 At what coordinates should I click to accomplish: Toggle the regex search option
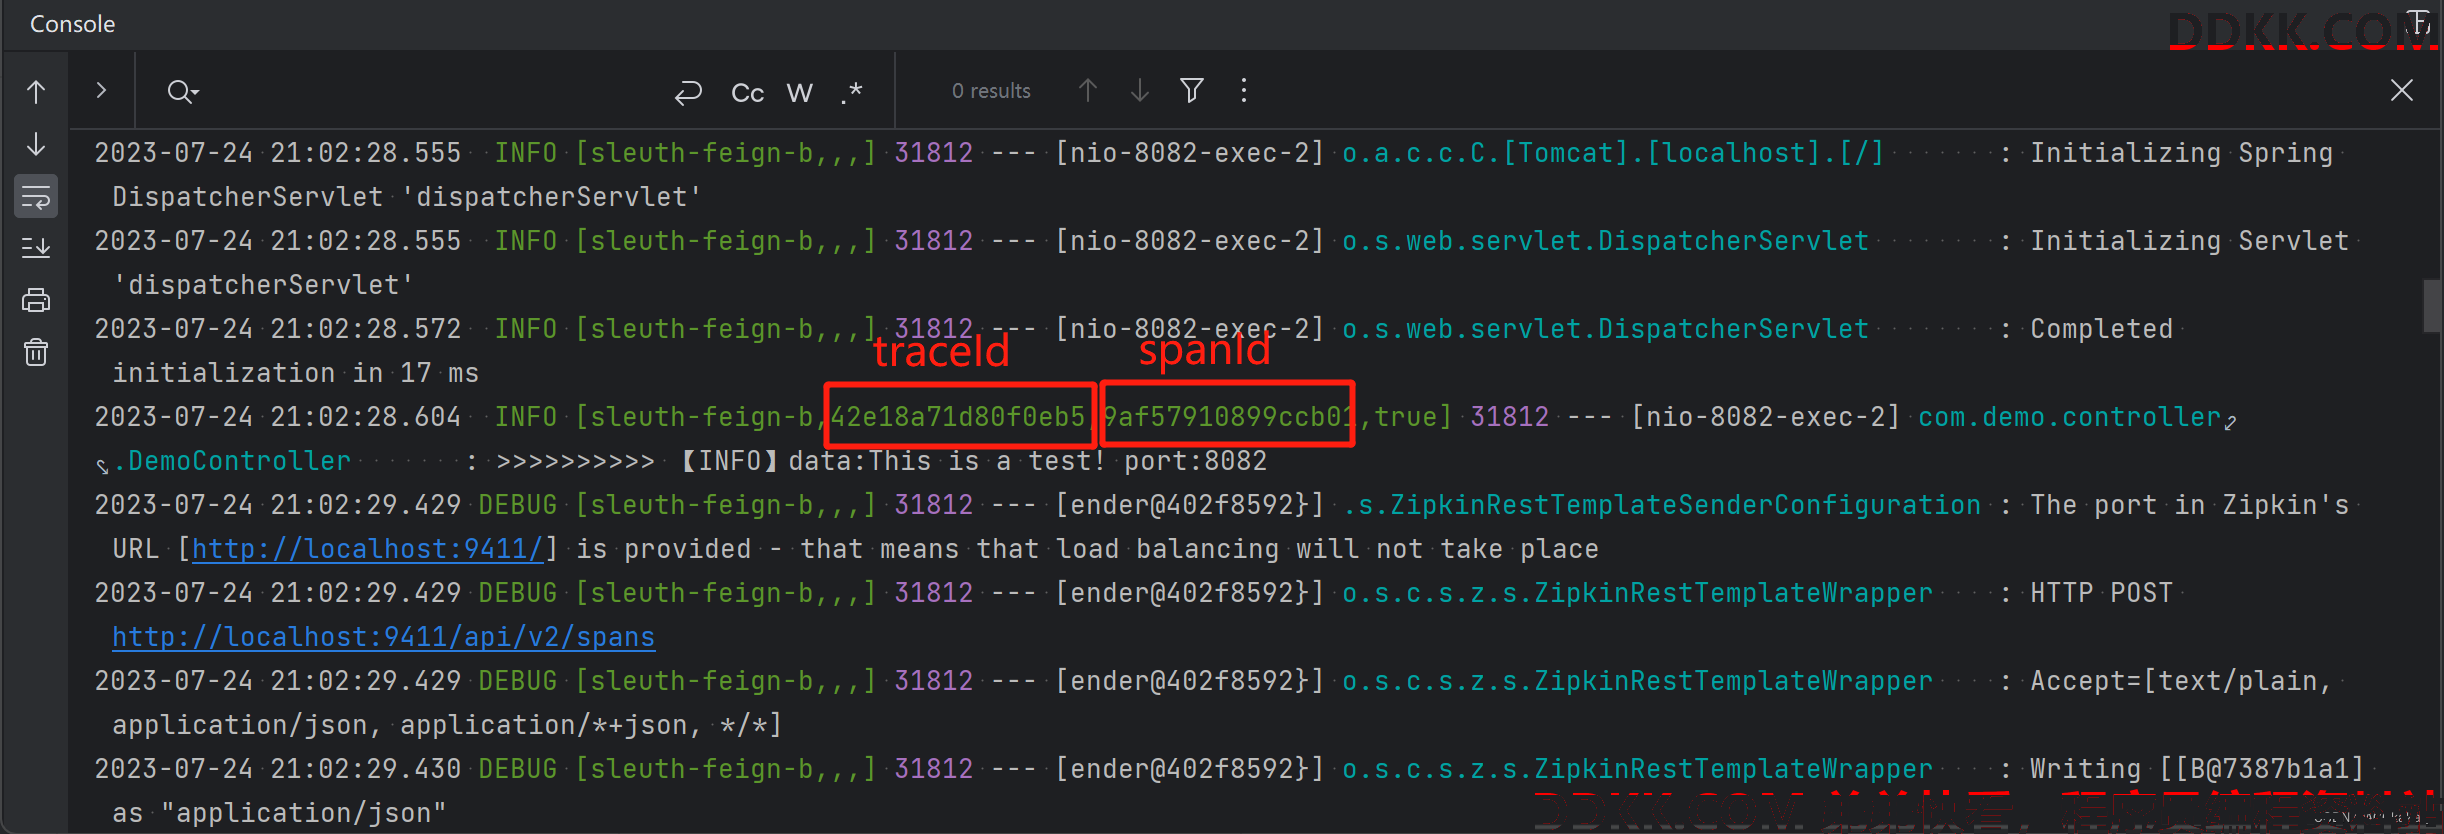tap(852, 93)
